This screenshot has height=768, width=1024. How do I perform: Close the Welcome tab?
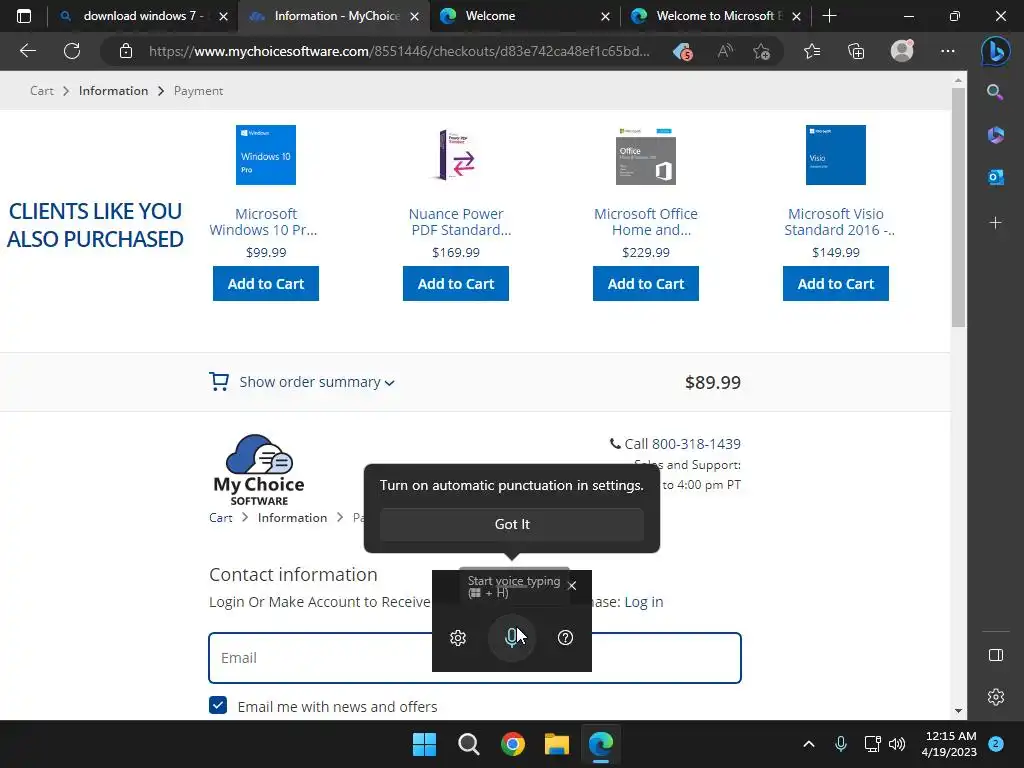605,16
